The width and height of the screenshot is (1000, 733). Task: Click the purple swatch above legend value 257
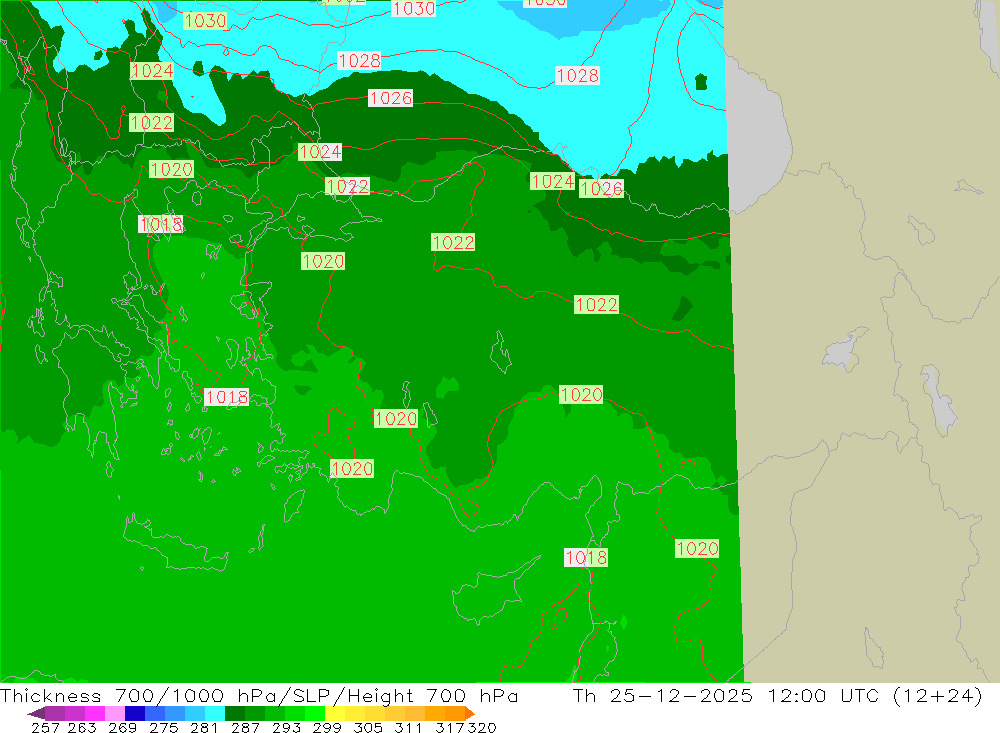coord(55,713)
